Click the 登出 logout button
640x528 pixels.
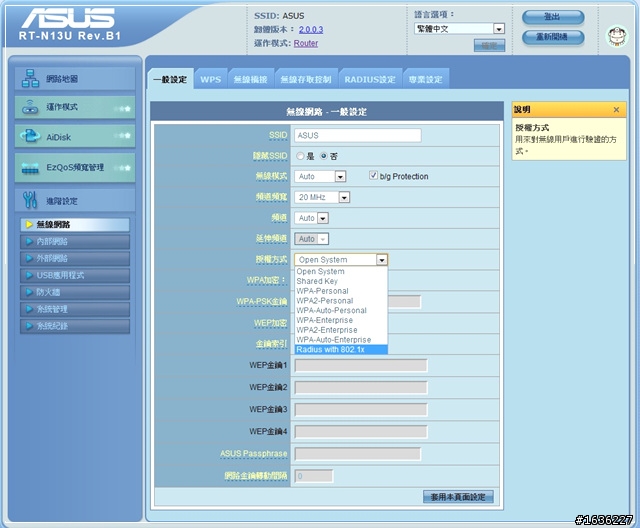553,17
